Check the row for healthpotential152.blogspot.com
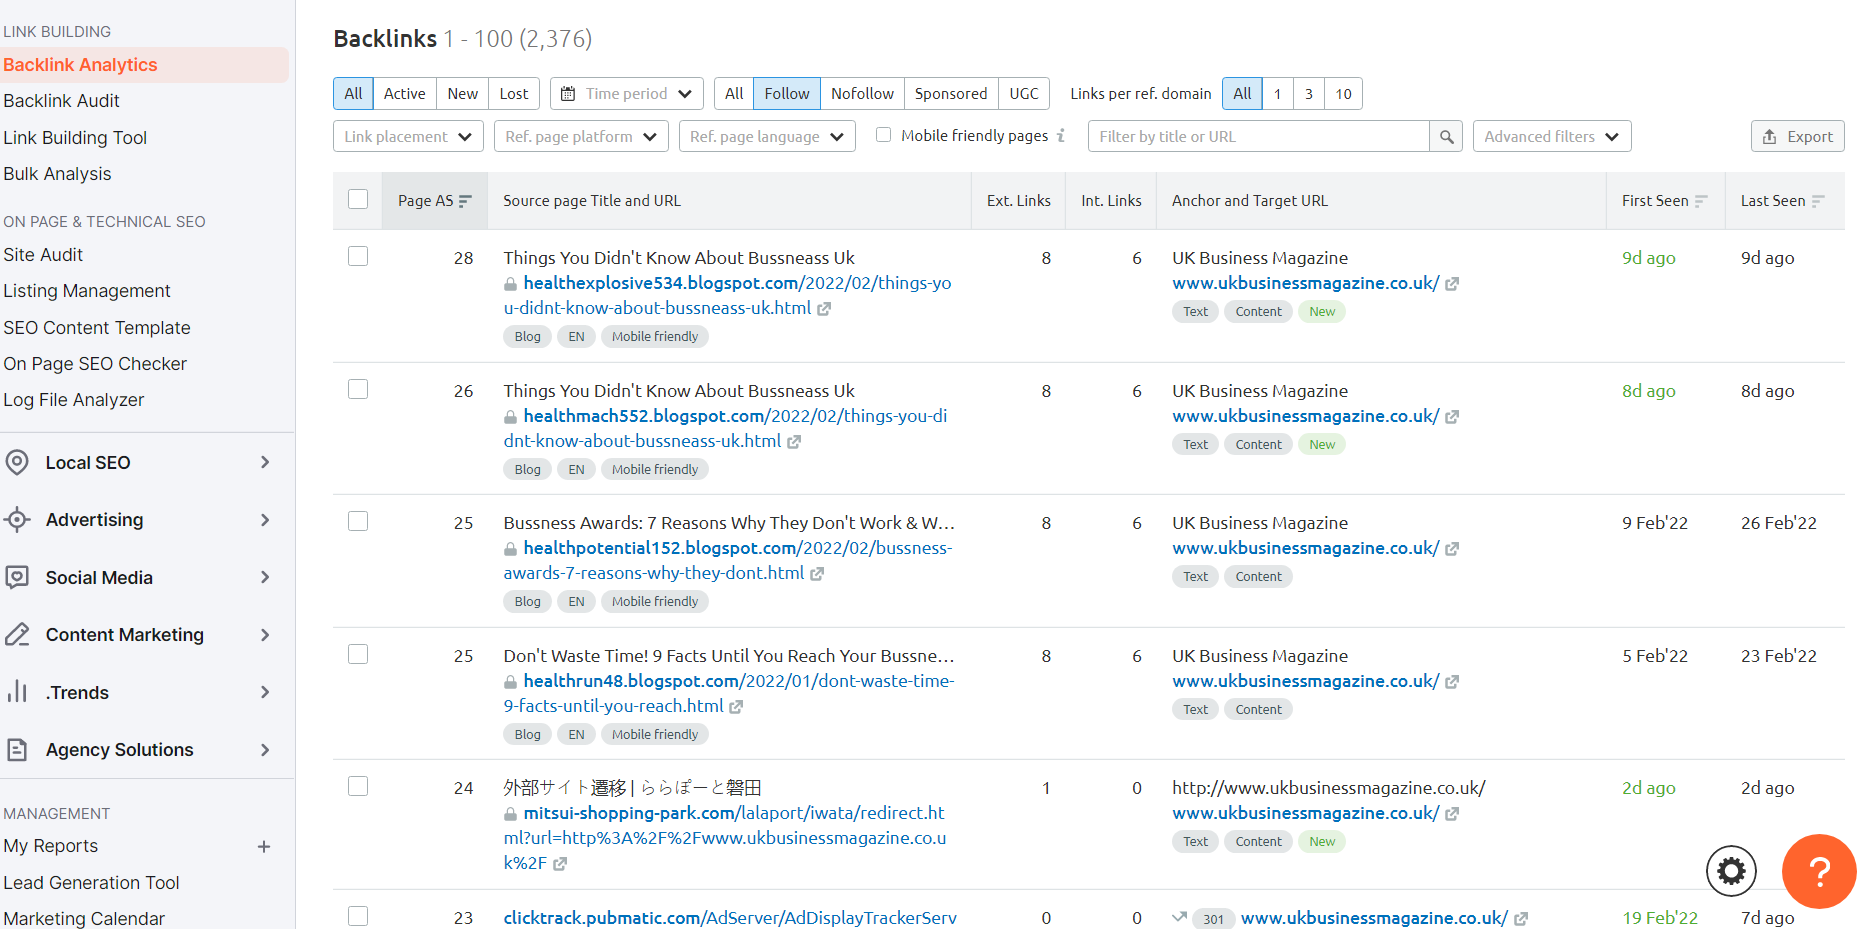Screen dimensions: 1875x929 point(358,521)
